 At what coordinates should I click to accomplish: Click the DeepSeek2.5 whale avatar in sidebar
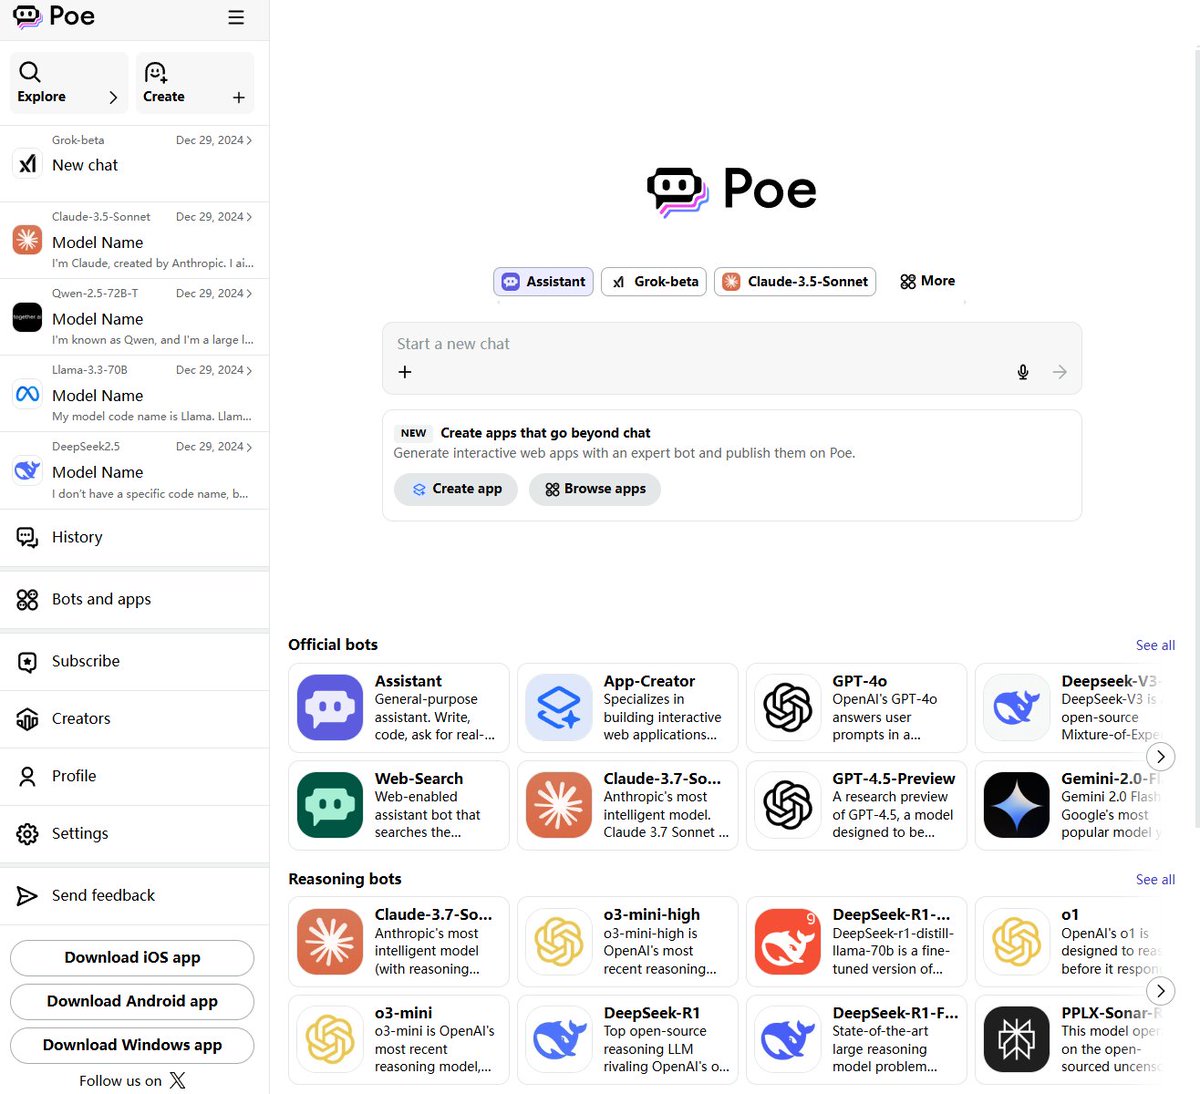click(x=27, y=470)
